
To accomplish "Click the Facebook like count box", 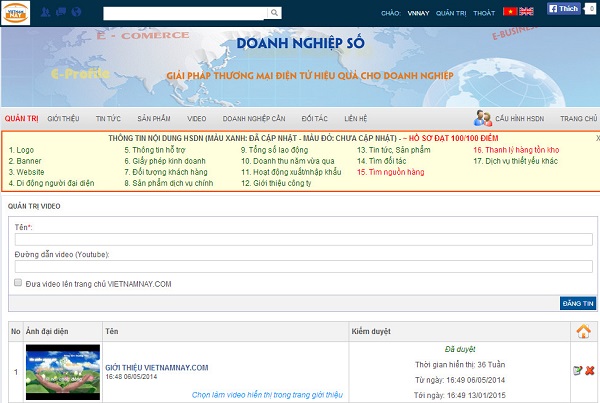I will click(591, 8).
